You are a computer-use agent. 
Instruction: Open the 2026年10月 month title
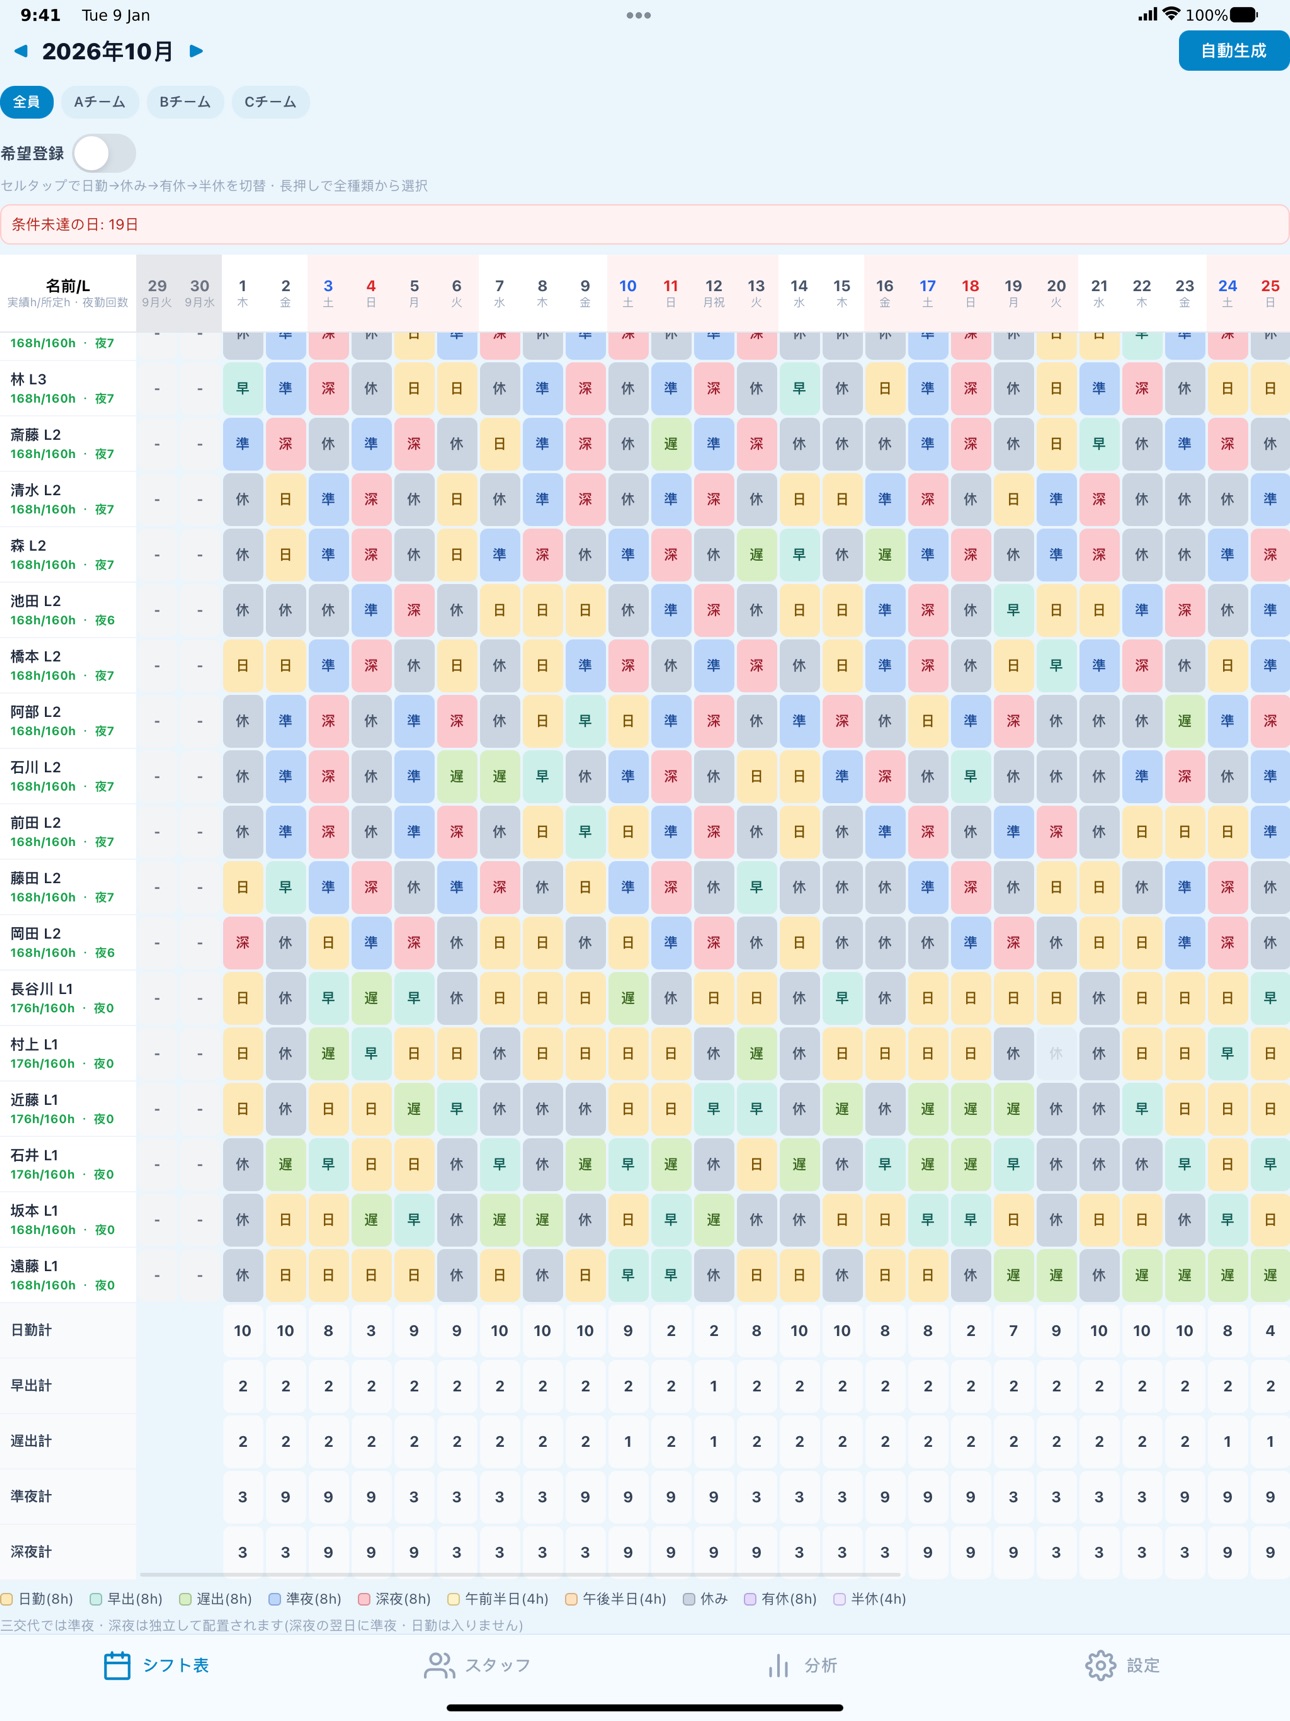tap(108, 51)
